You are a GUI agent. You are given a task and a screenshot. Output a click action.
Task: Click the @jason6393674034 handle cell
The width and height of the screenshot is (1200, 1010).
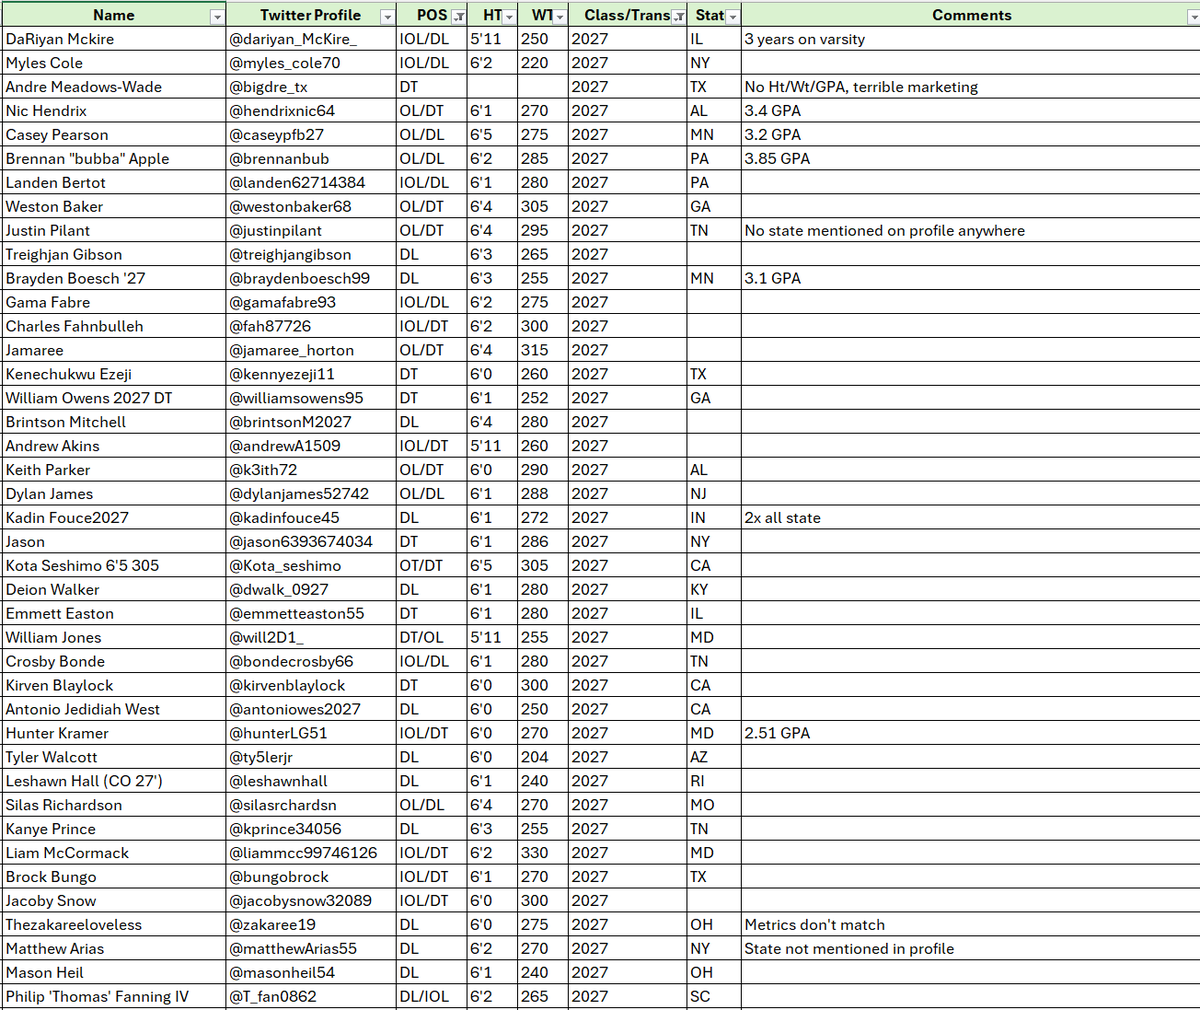[x=311, y=542]
